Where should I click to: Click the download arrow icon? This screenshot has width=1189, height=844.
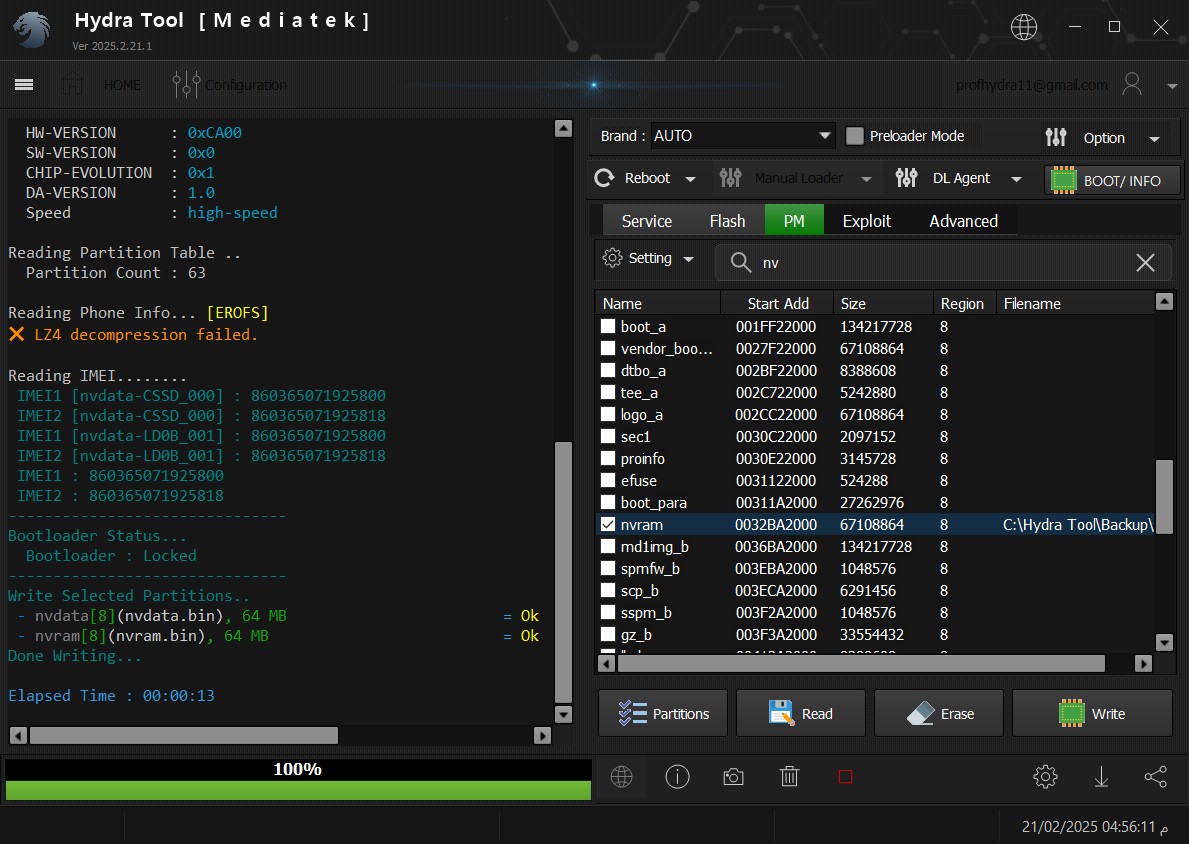coord(1101,777)
